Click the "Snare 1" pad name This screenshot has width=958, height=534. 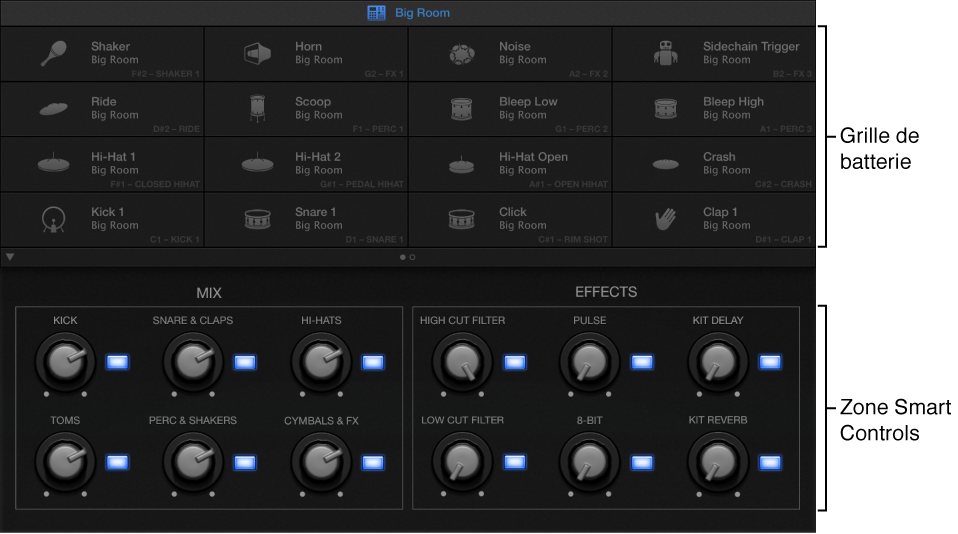315,212
